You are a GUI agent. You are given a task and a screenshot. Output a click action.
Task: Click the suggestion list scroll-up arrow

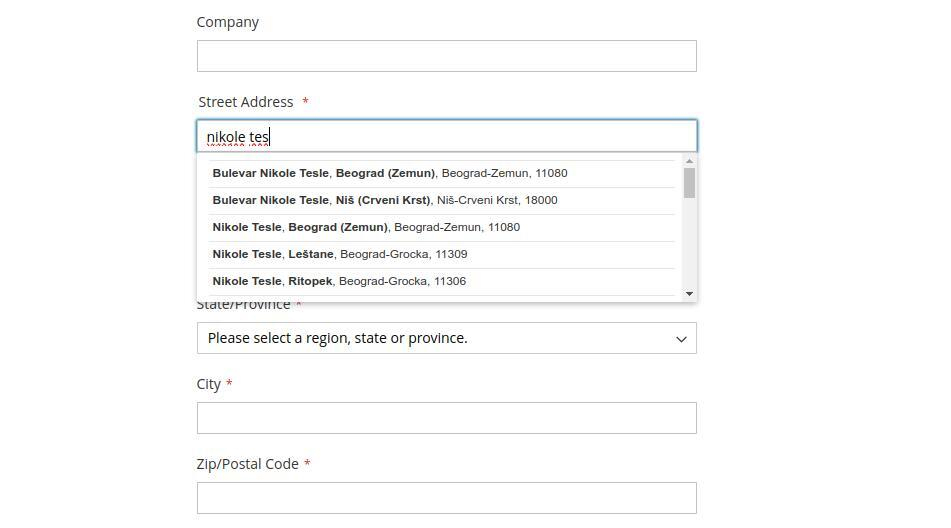point(689,161)
